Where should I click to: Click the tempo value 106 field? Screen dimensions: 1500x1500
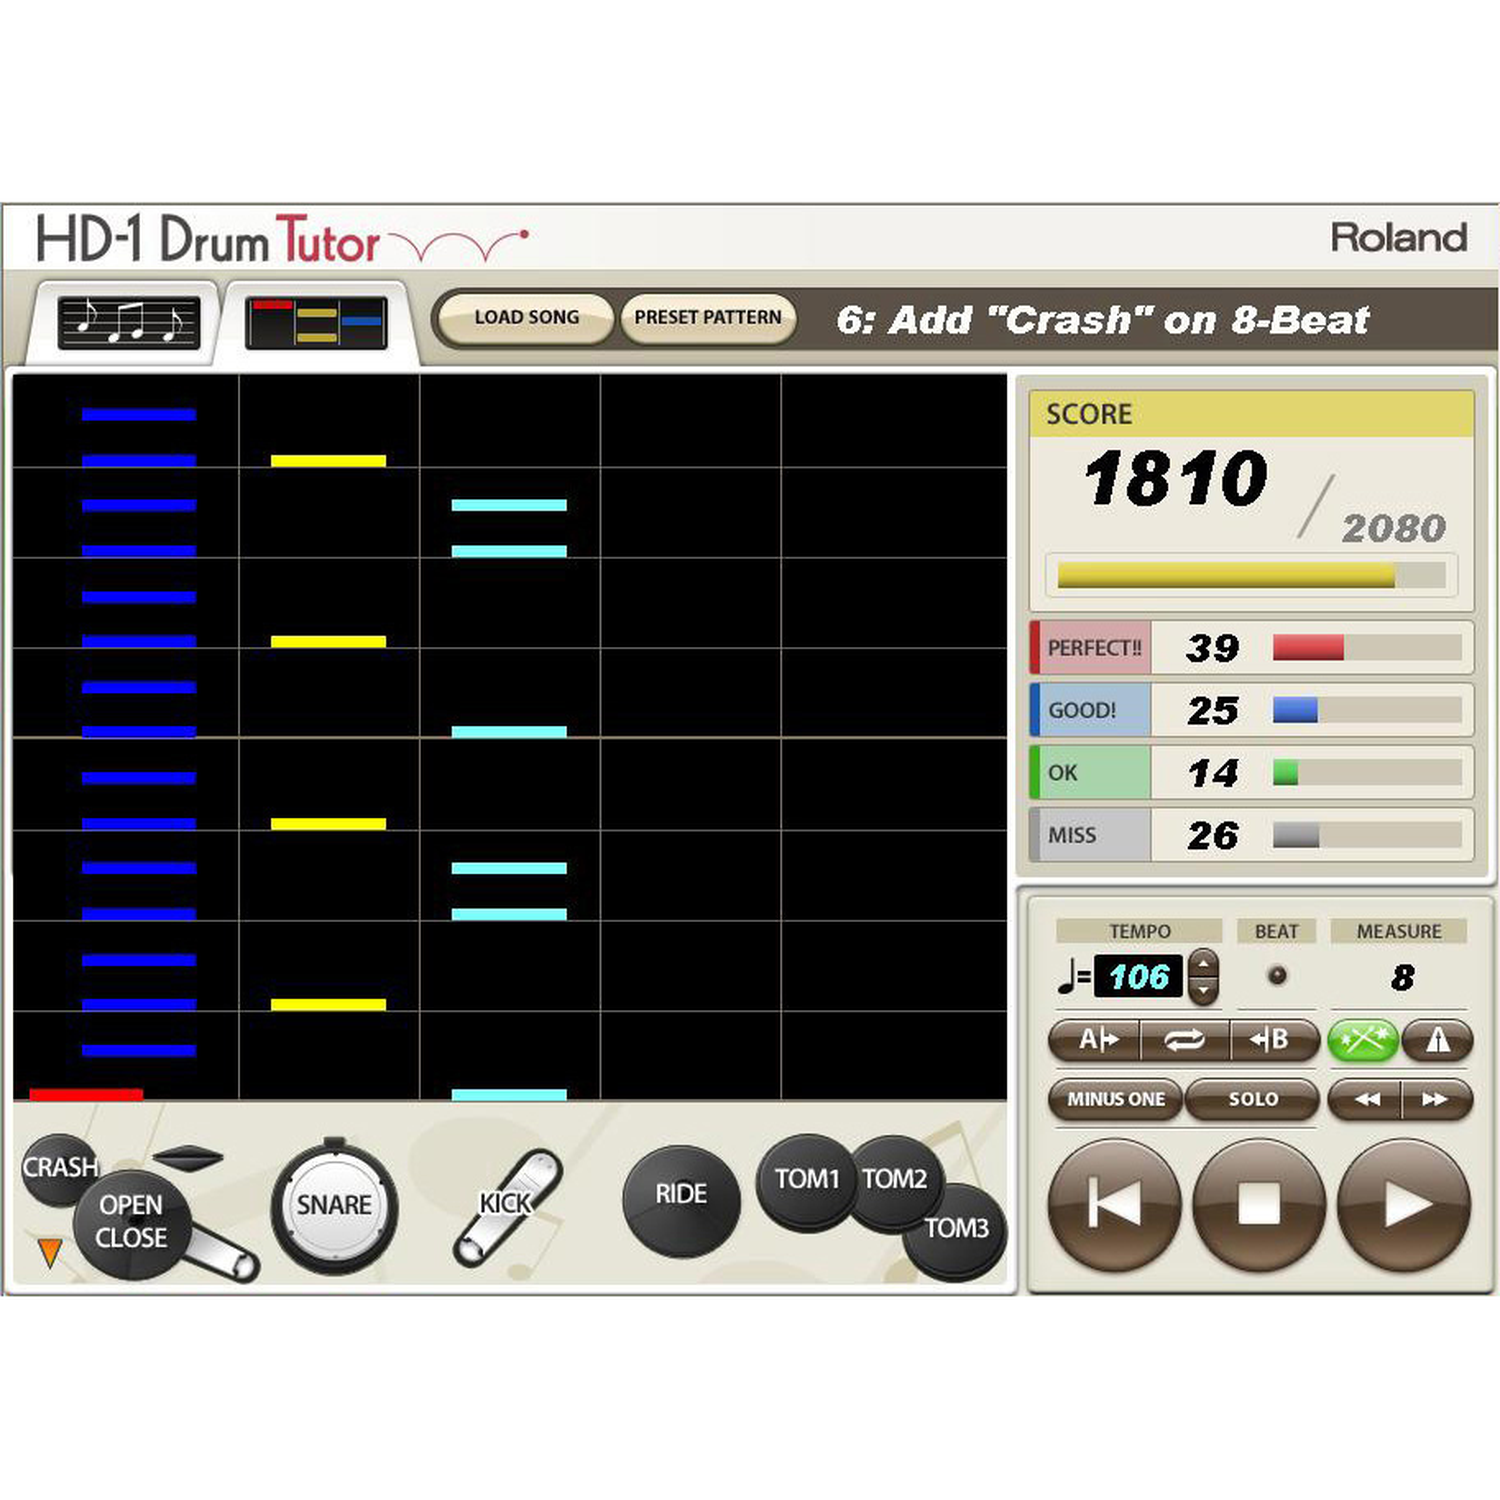tap(1138, 976)
